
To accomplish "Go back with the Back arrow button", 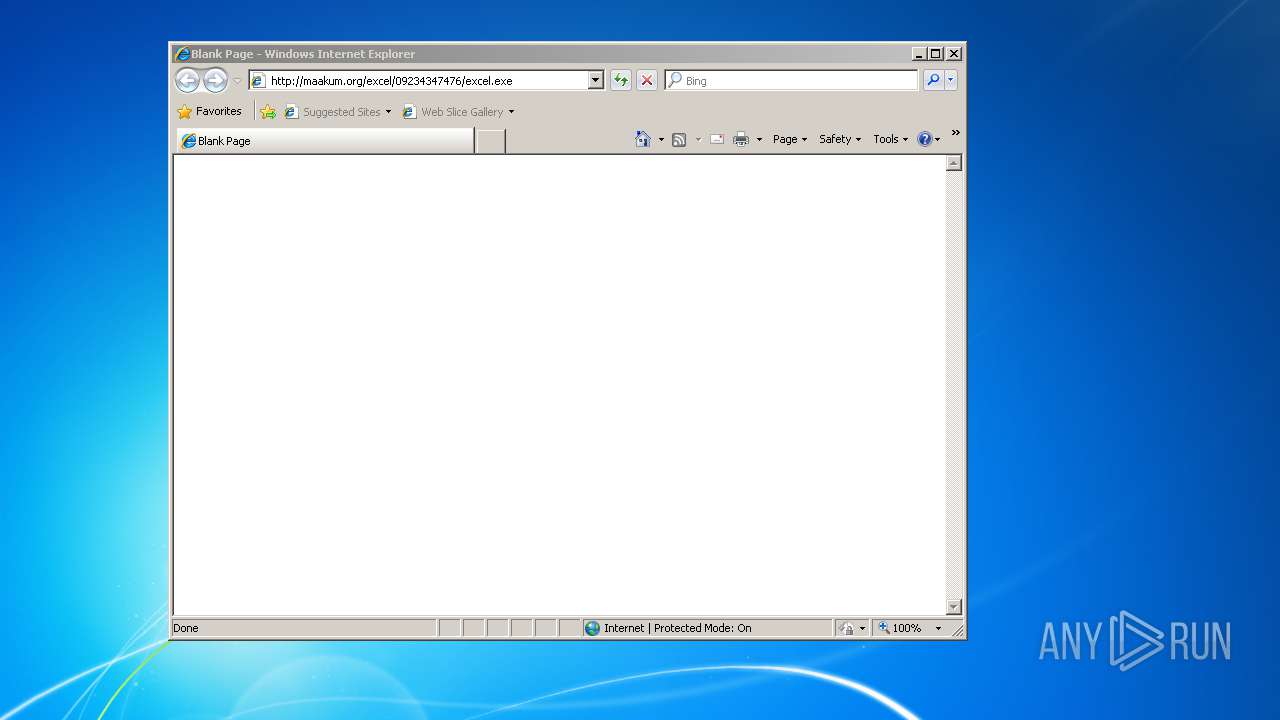I will pos(187,80).
